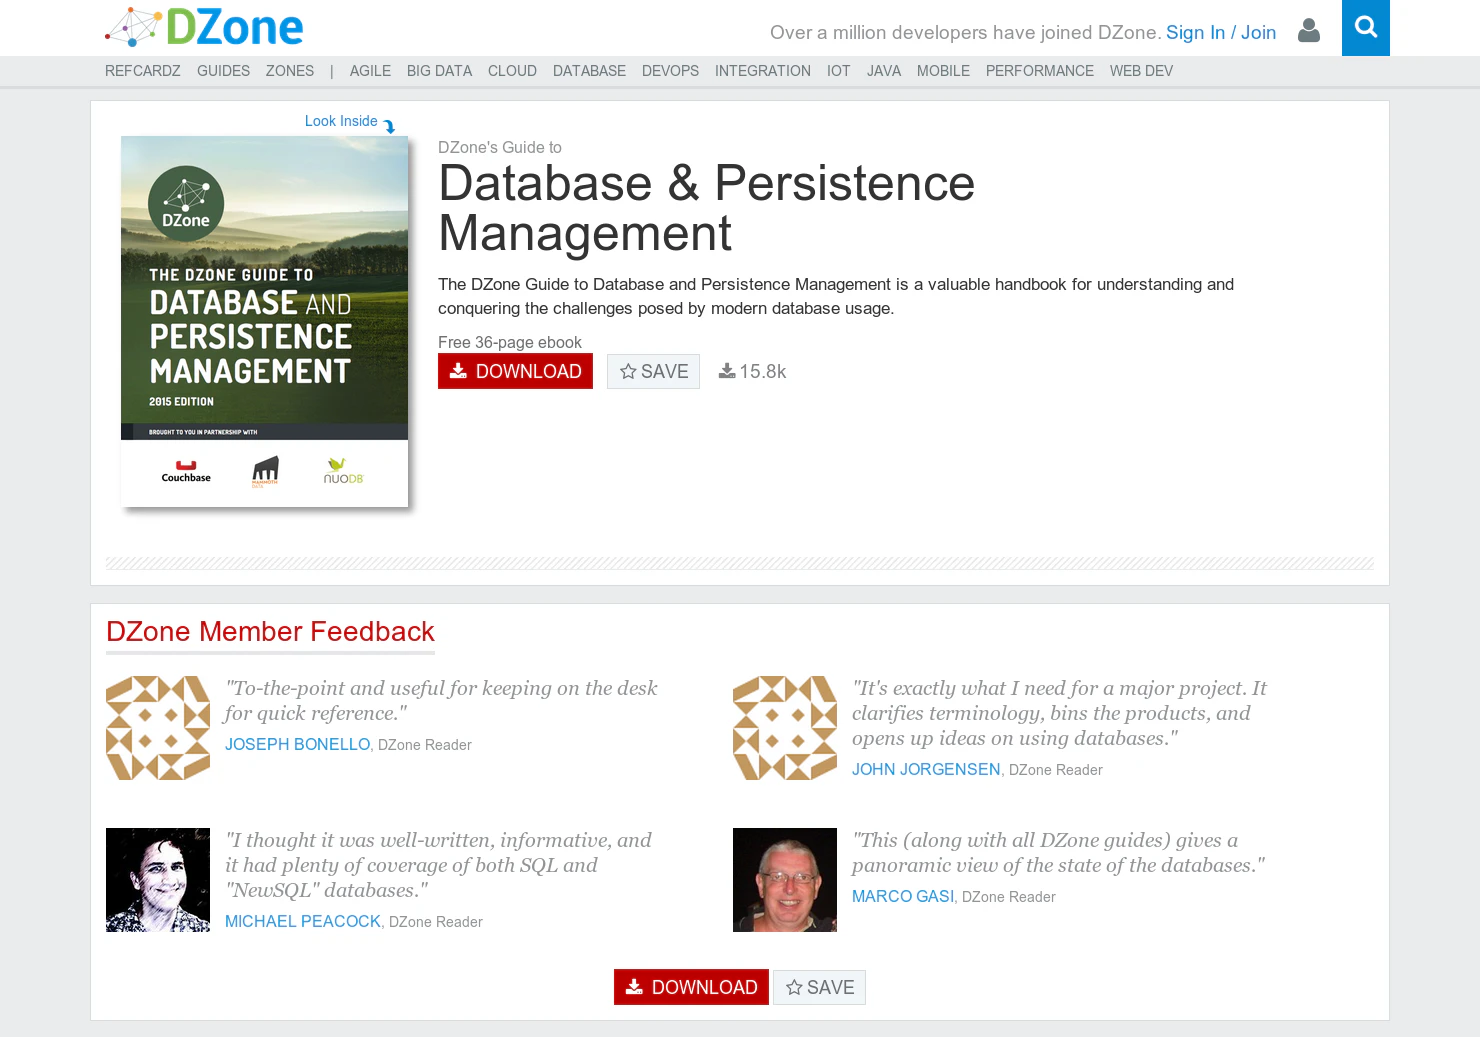Click Michael Peacock's profile photo
This screenshot has width=1480, height=1037.
tap(158, 880)
